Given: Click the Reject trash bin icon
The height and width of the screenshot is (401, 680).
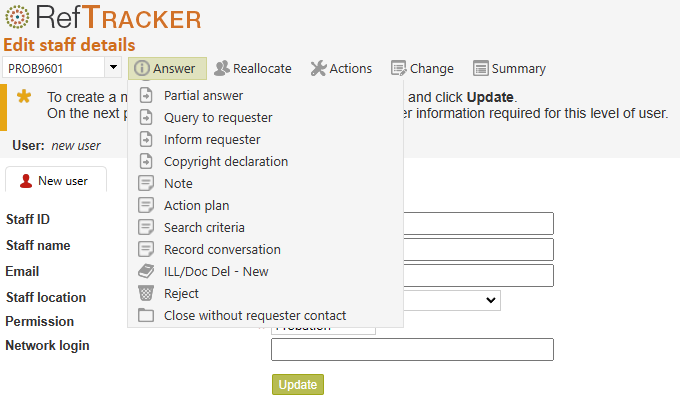Looking at the screenshot, I should click(x=146, y=293).
